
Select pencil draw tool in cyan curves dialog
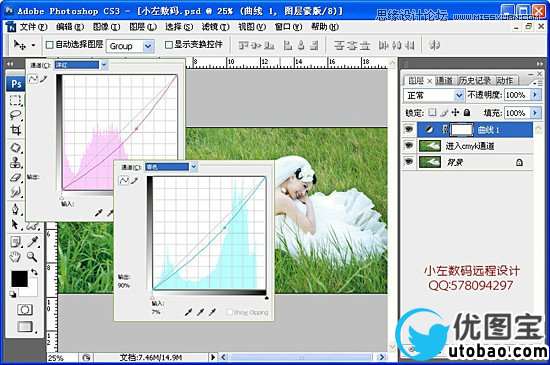(134, 180)
